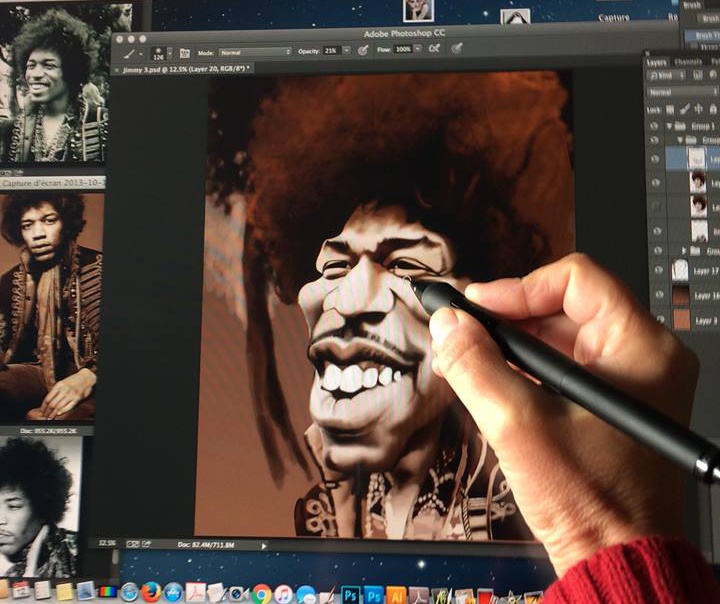Screen dimensions: 720x604
Task: Open the Calendar icon in the Dock
Action: [x=21, y=590]
